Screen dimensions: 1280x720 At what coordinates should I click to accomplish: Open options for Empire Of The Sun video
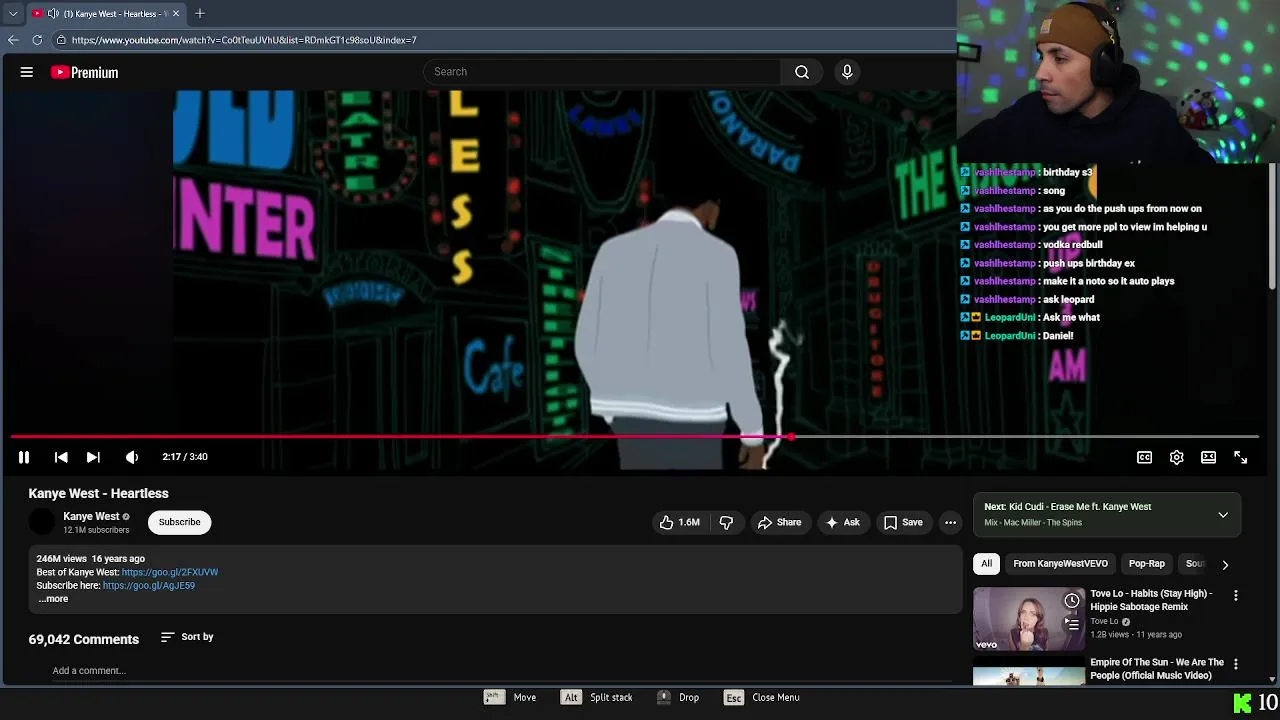(1236, 664)
